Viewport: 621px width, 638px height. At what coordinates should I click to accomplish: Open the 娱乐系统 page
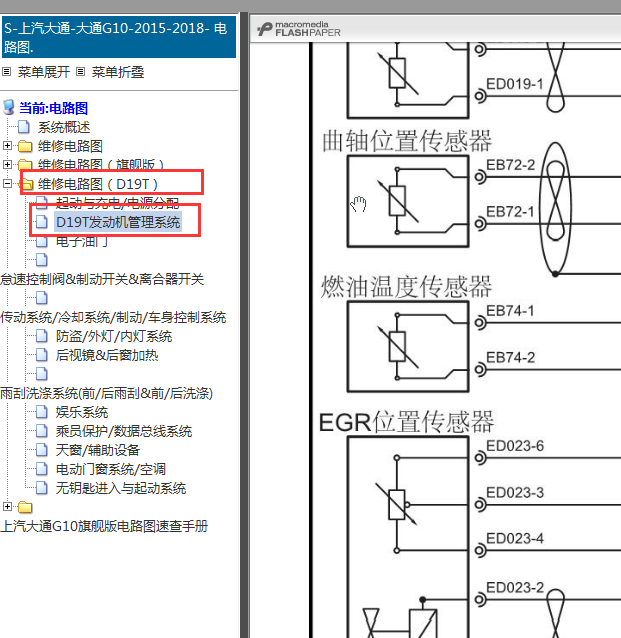[x=82, y=413]
